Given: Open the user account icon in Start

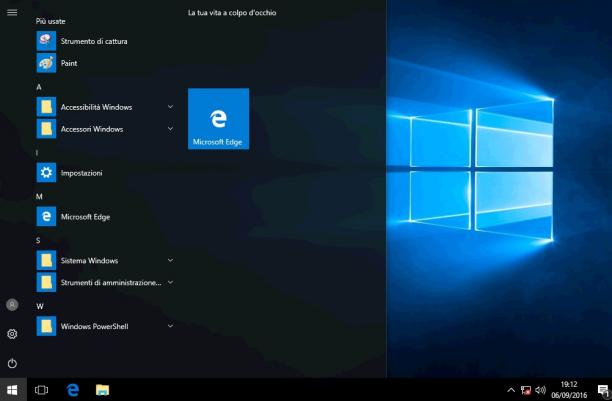Looking at the screenshot, I should tap(12, 305).
